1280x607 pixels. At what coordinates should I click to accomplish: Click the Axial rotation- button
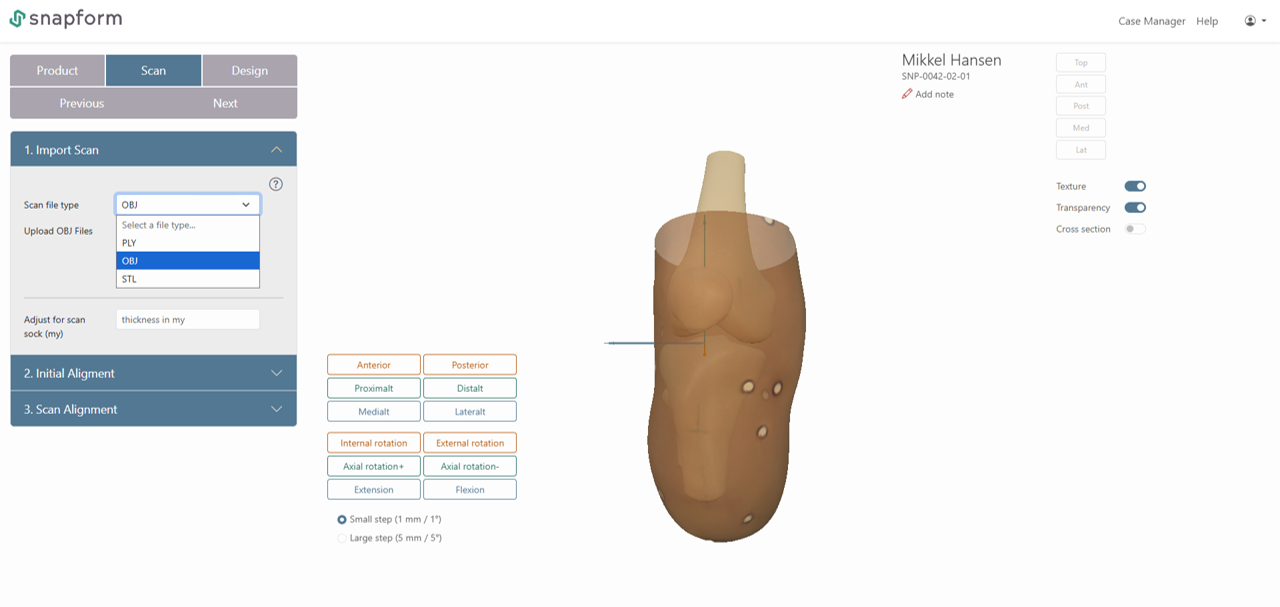click(x=470, y=466)
